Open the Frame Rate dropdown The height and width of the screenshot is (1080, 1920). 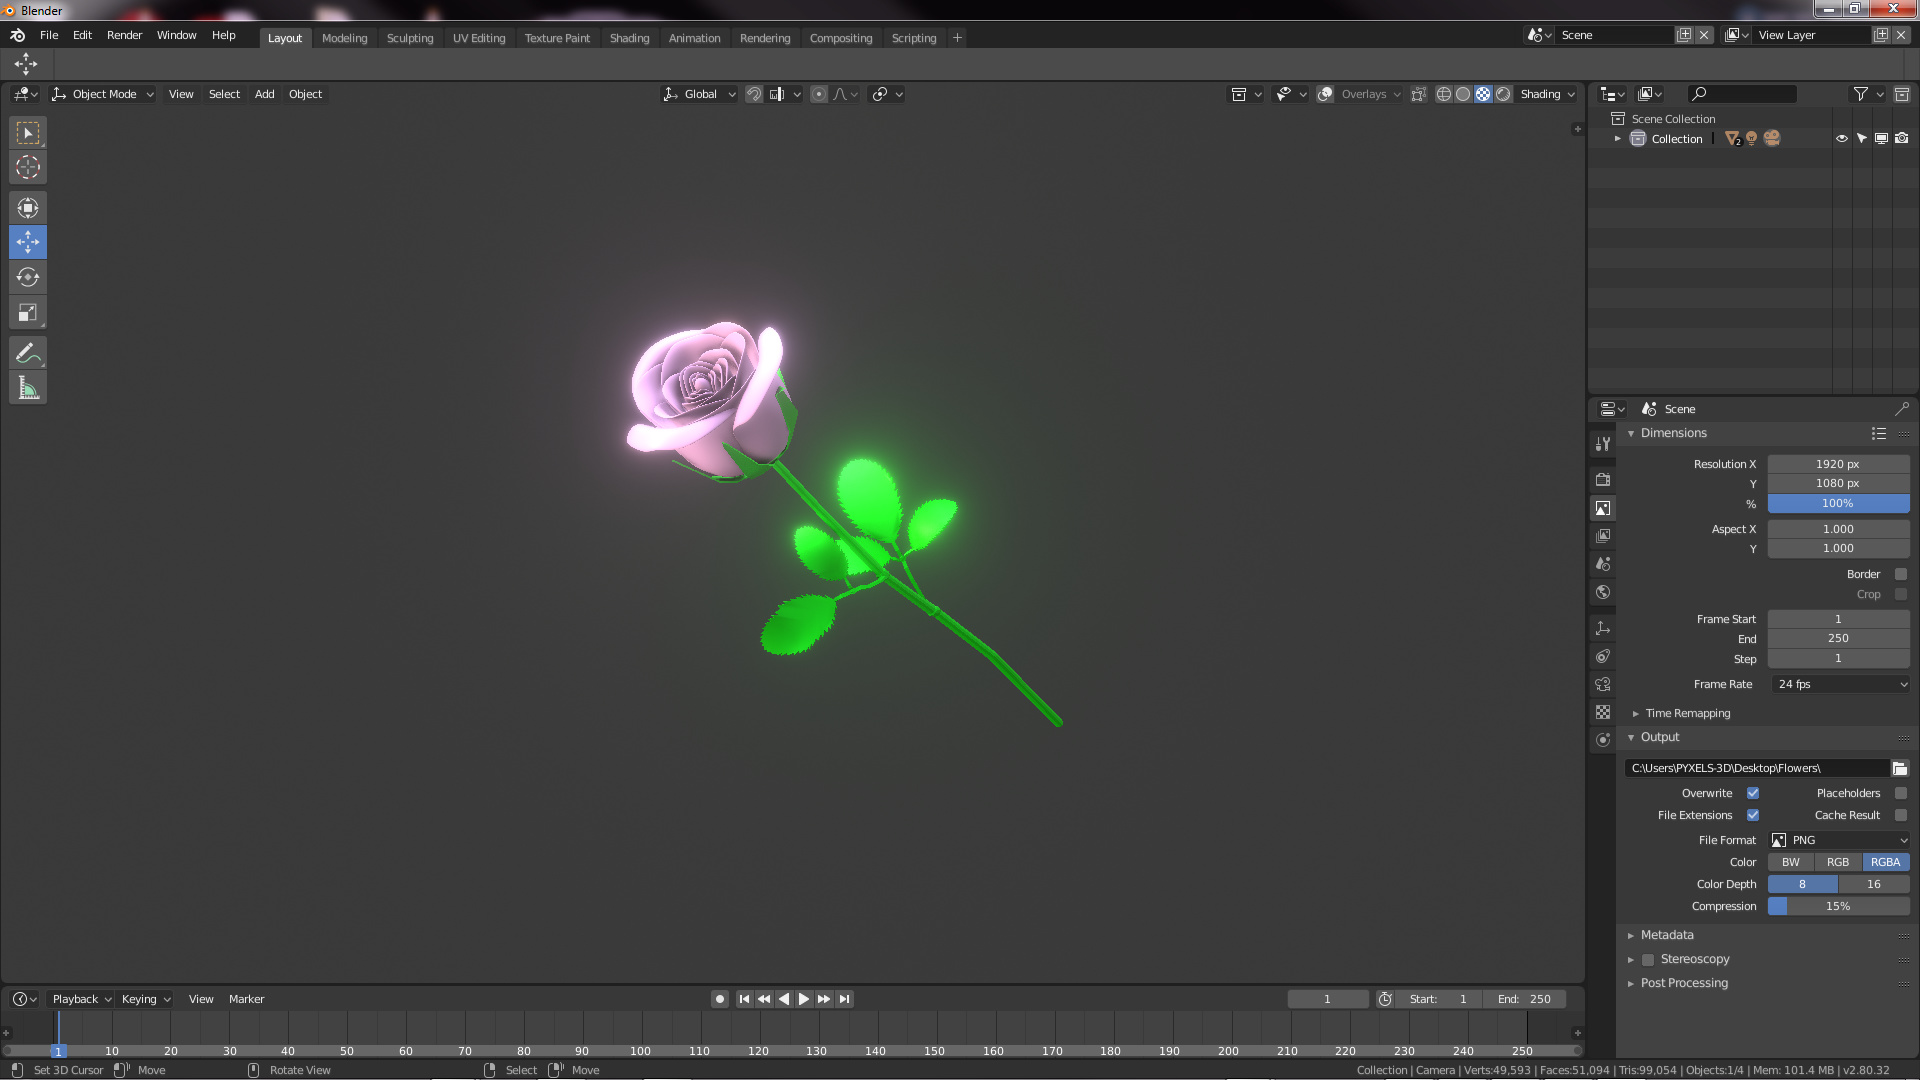(1840, 684)
